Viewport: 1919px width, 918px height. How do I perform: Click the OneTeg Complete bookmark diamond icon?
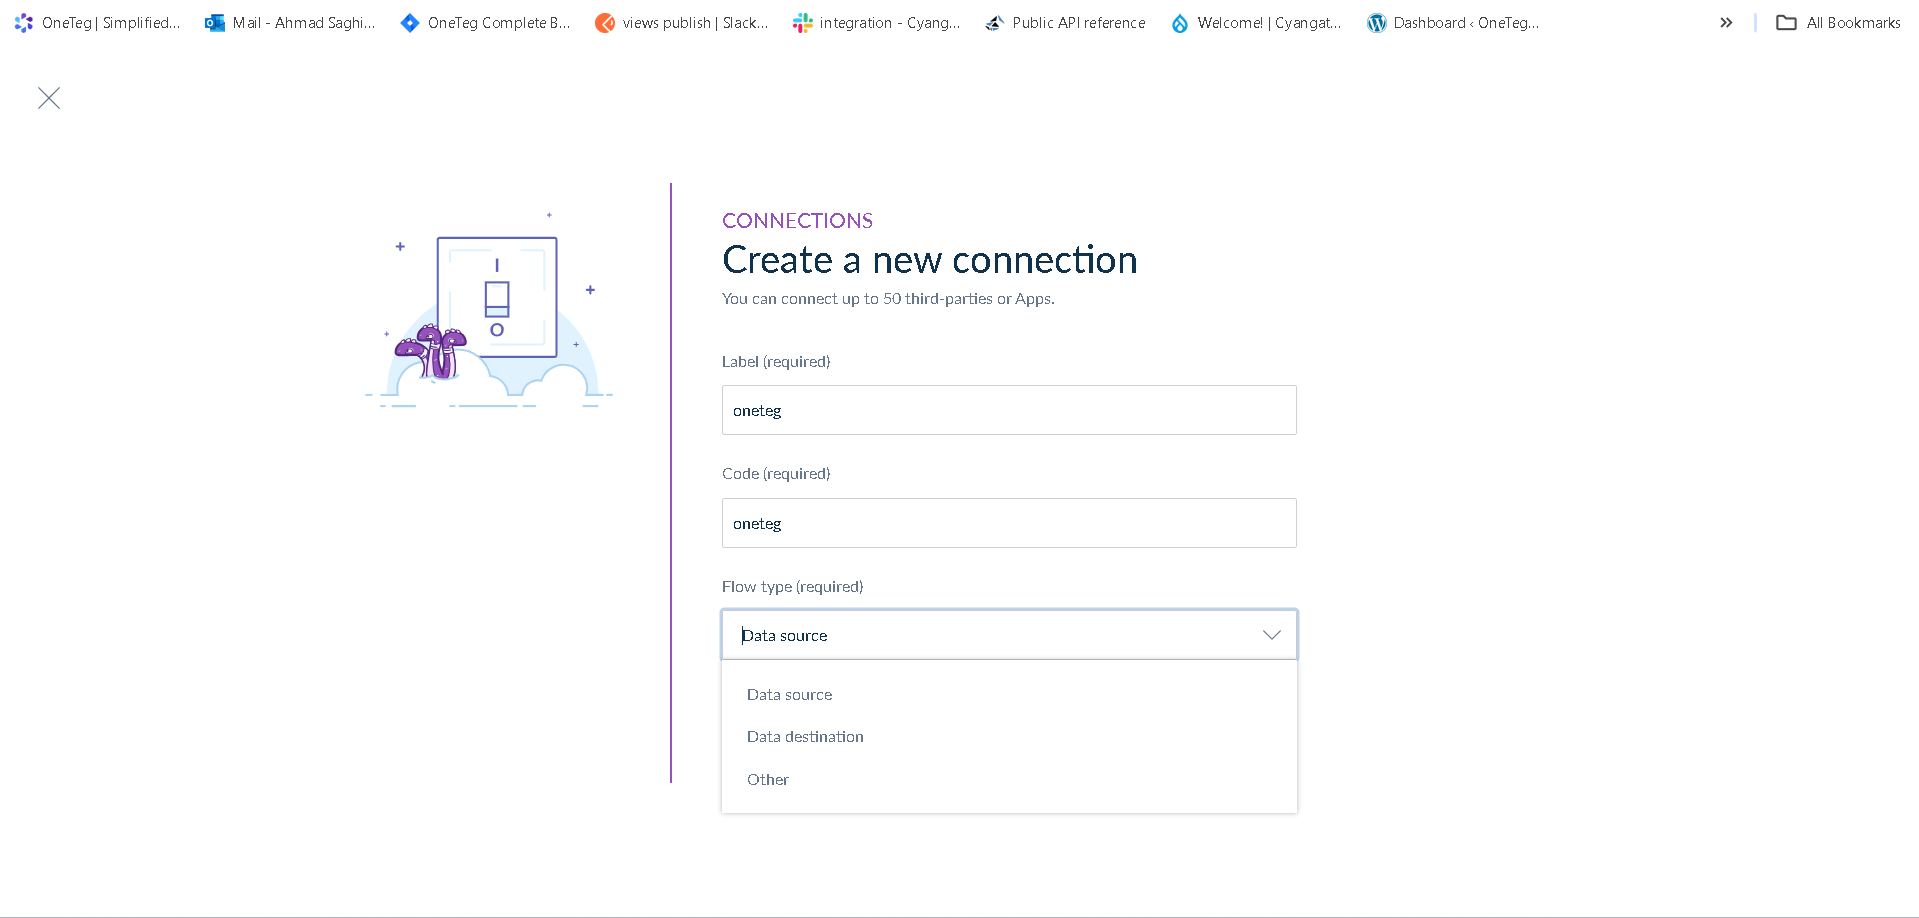coord(410,23)
